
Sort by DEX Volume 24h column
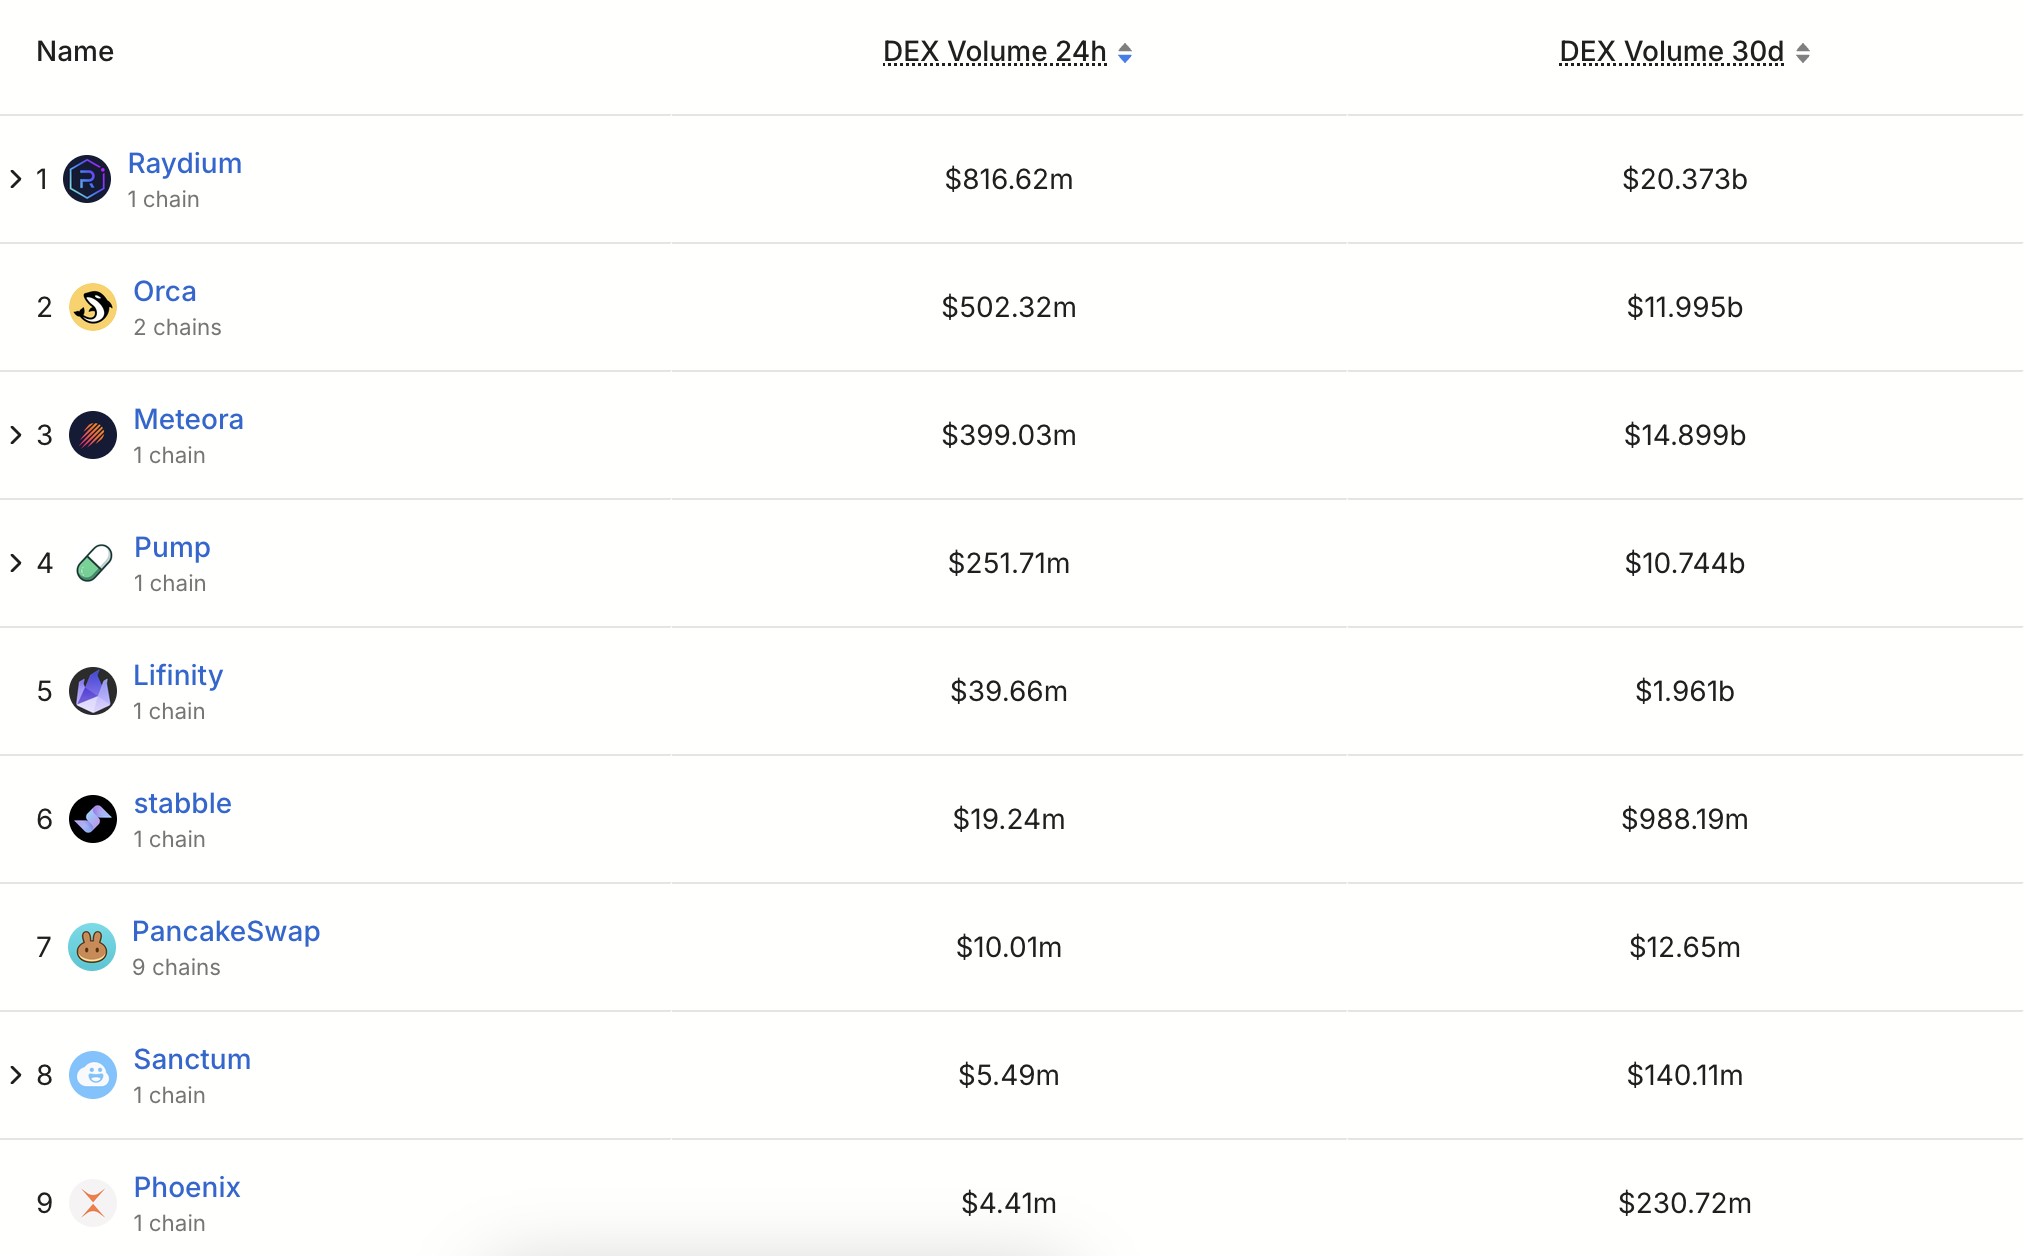(x=994, y=52)
